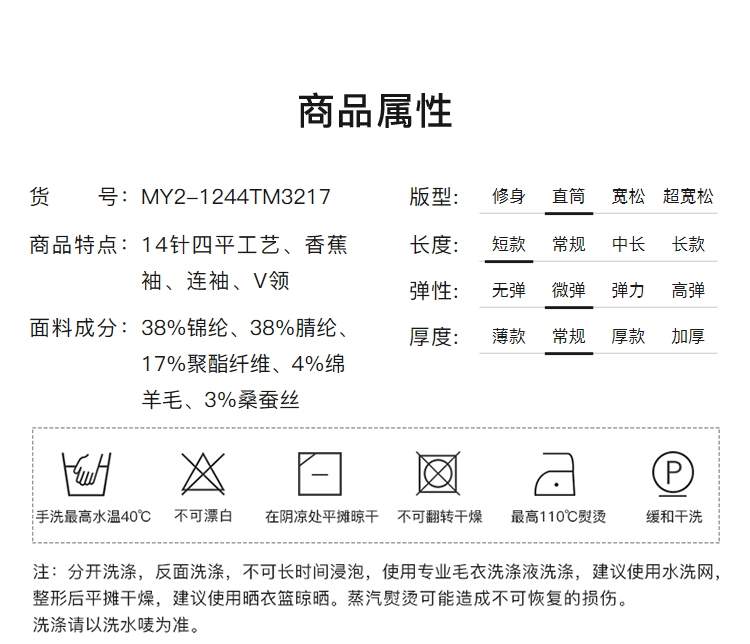Select the 修身 fit option

[508, 196]
